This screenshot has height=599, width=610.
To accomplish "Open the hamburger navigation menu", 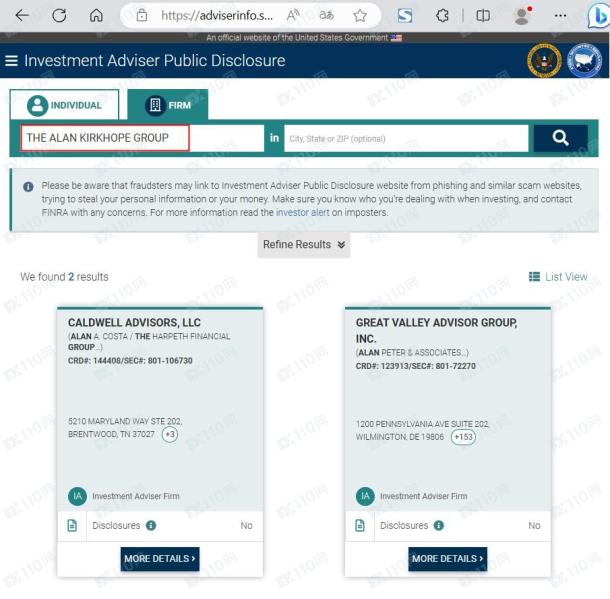I will 11,61.
